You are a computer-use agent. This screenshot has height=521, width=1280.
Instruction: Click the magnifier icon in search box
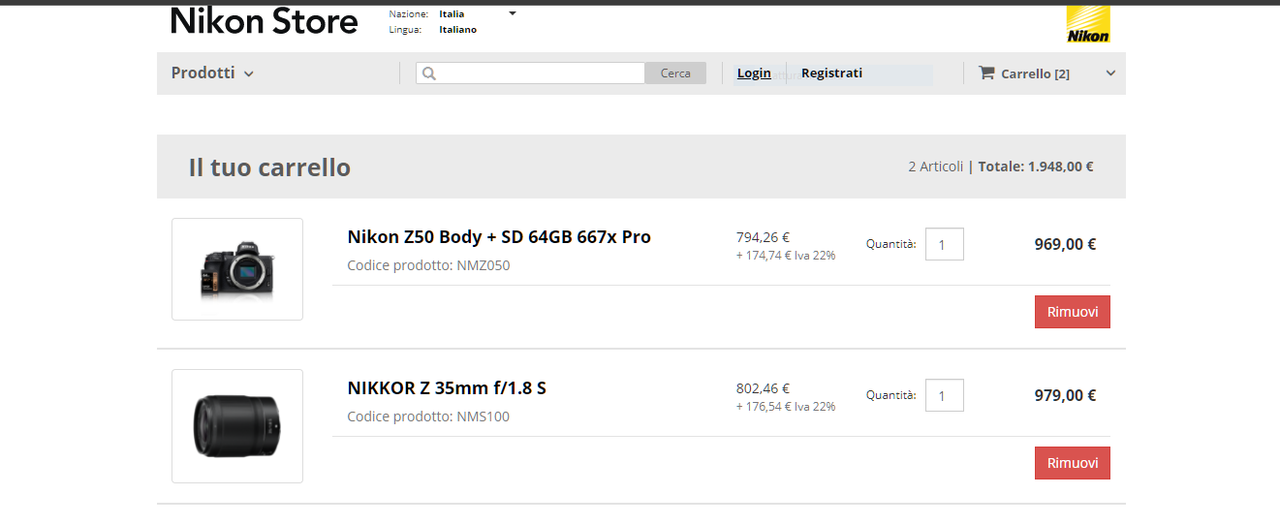click(x=428, y=73)
